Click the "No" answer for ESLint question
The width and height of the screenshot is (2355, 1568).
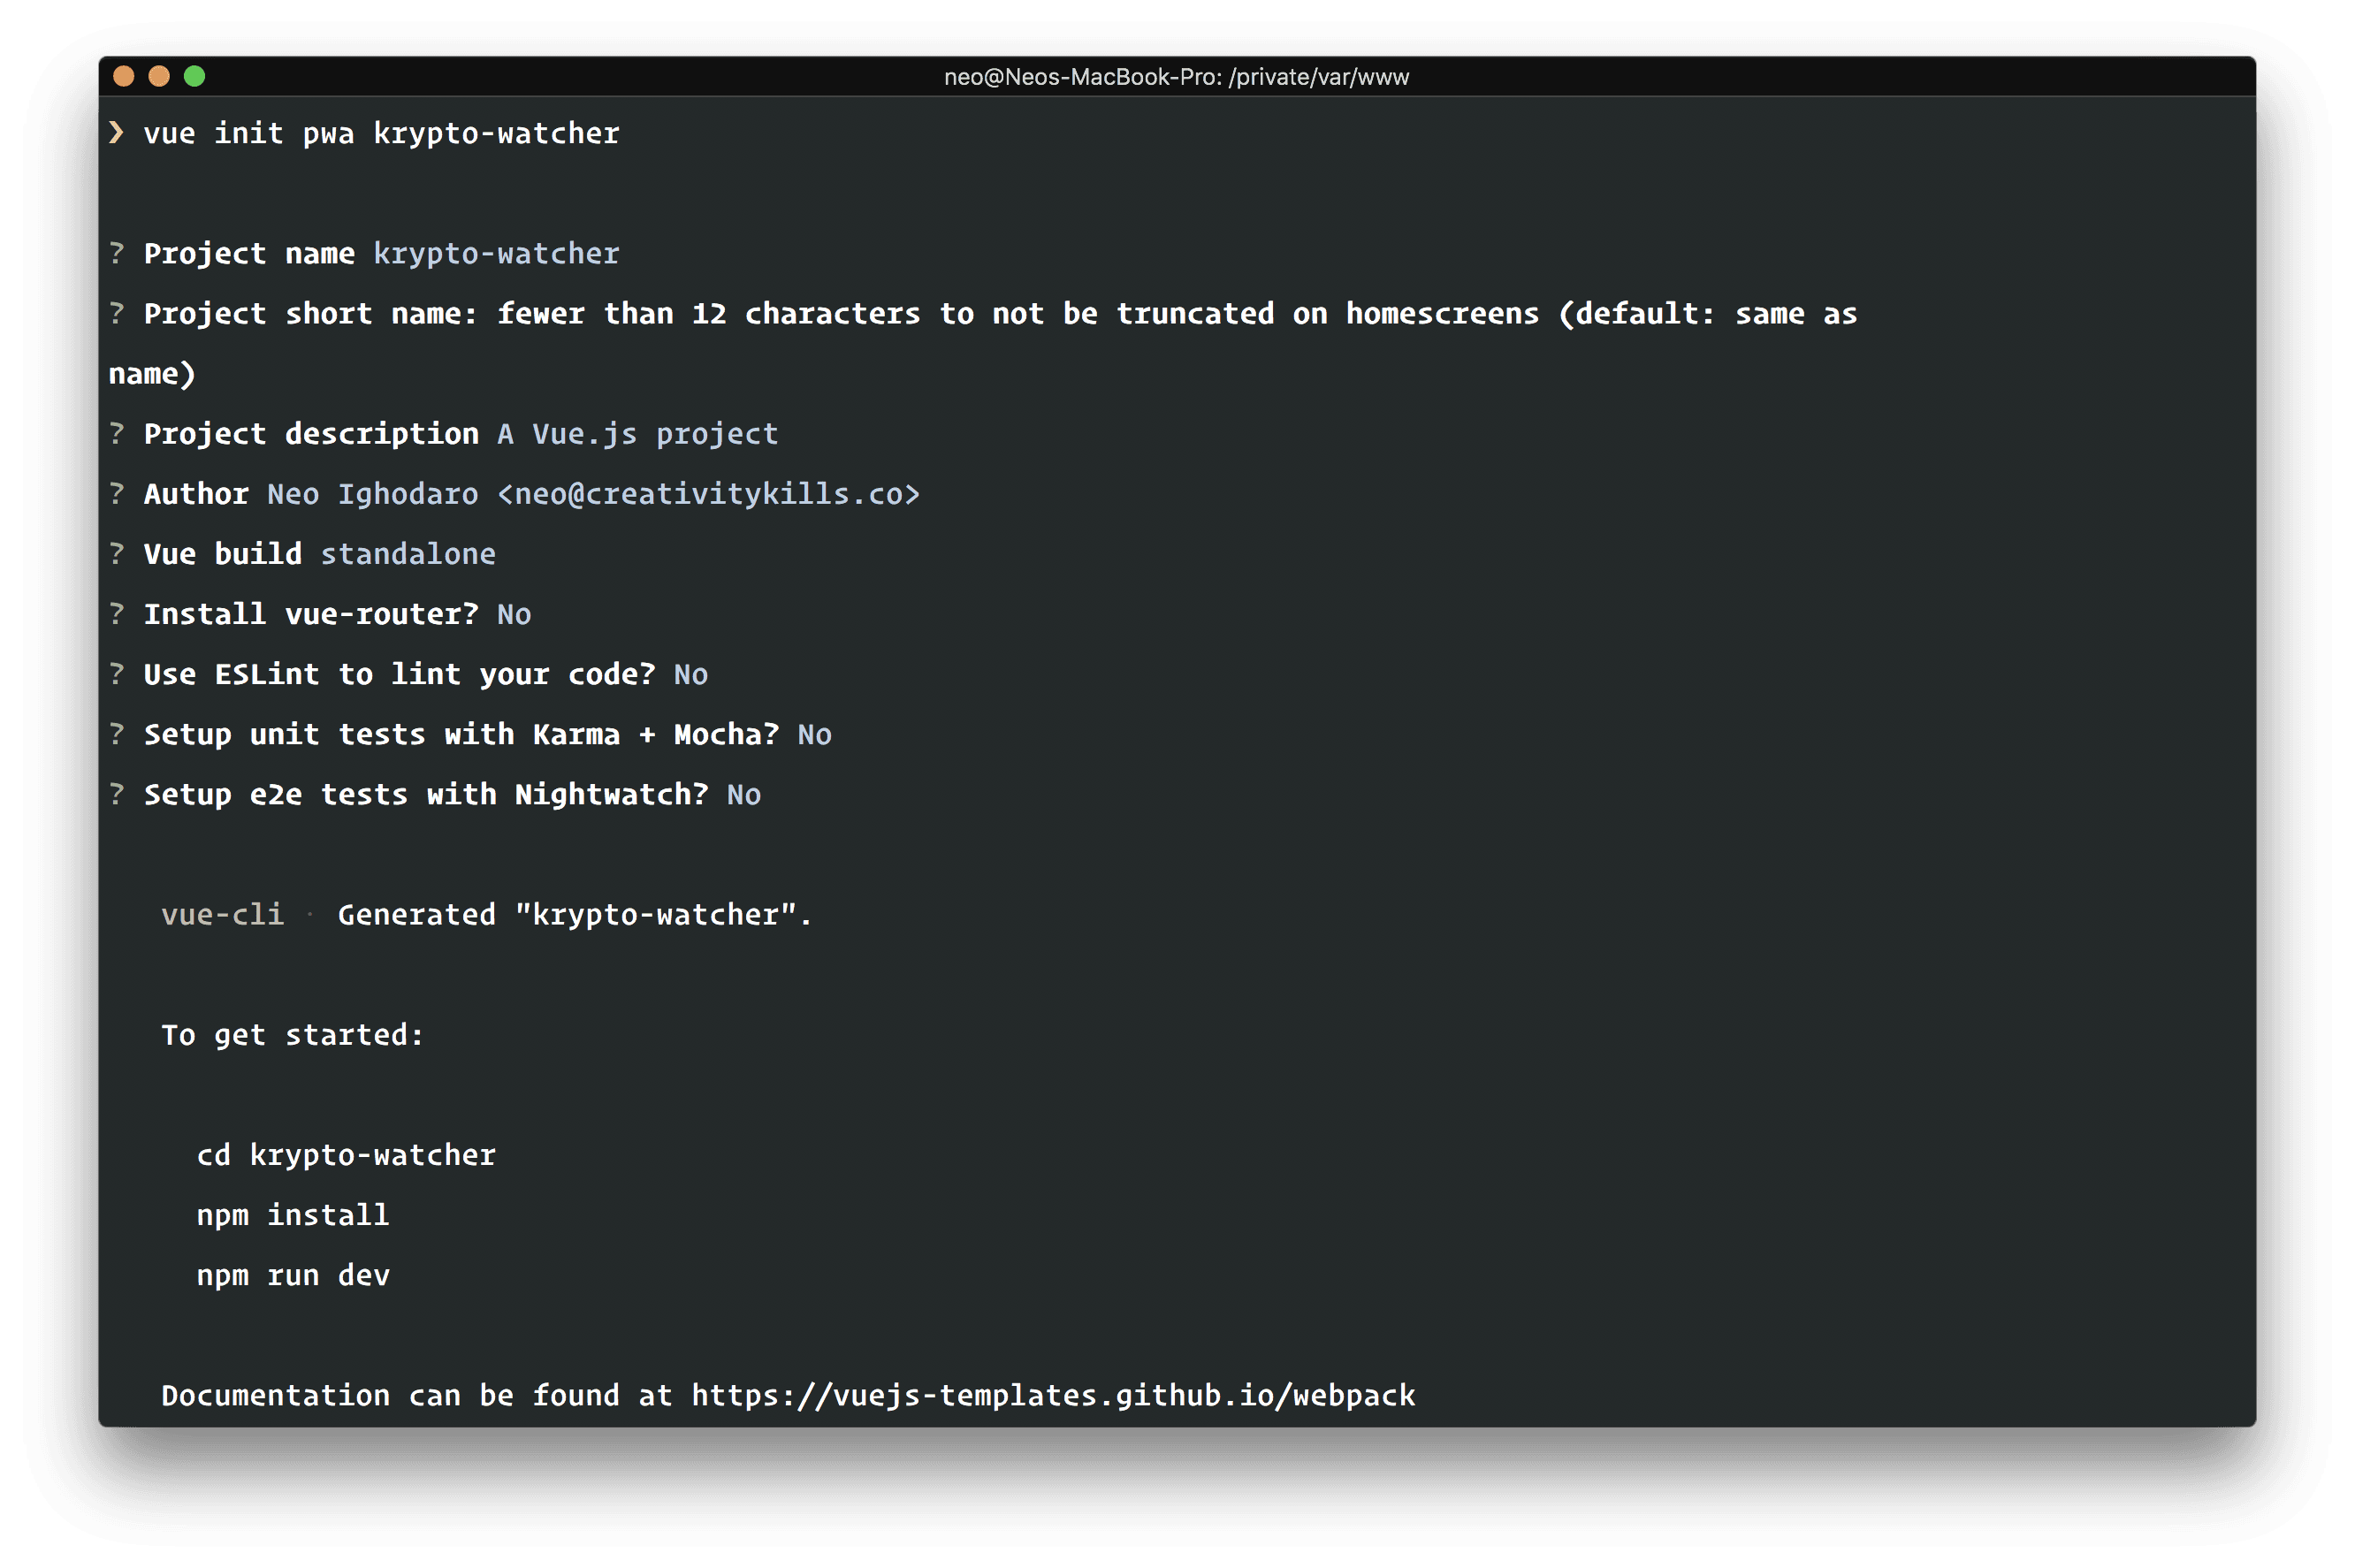pyautogui.click(x=691, y=674)
